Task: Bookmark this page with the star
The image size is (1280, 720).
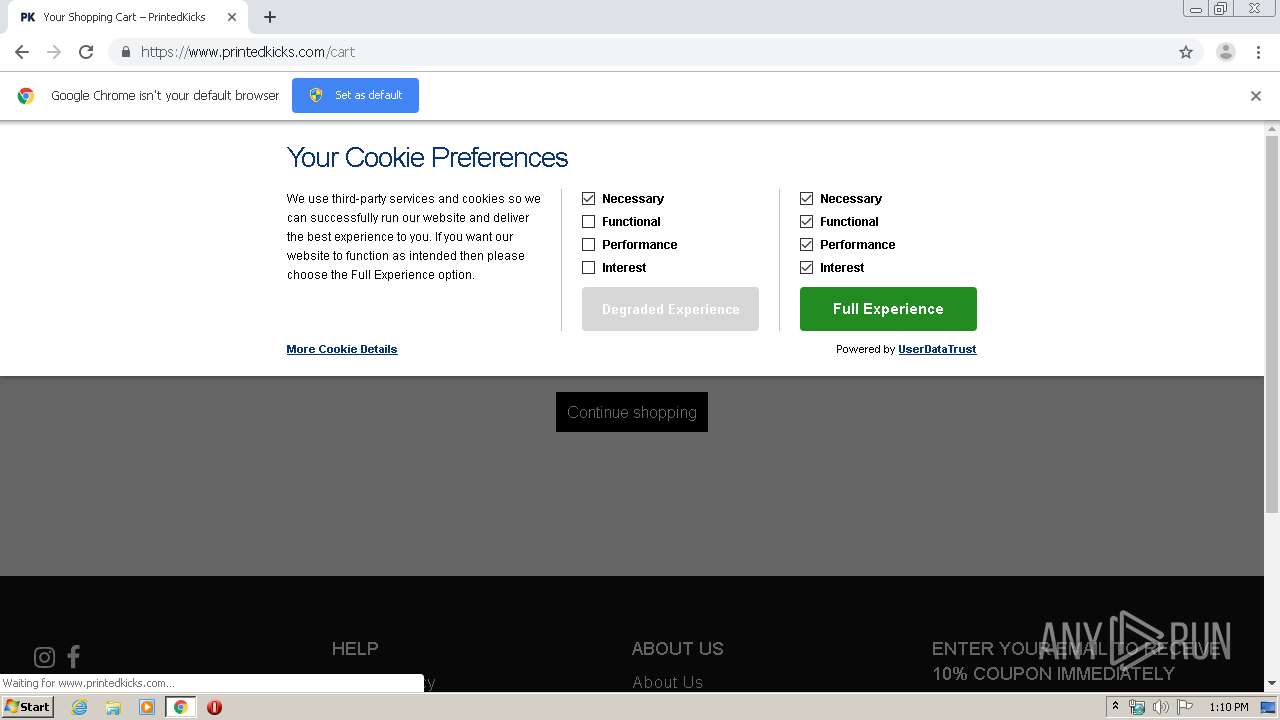Action: pyautogui.click(x=1186, y=52)
